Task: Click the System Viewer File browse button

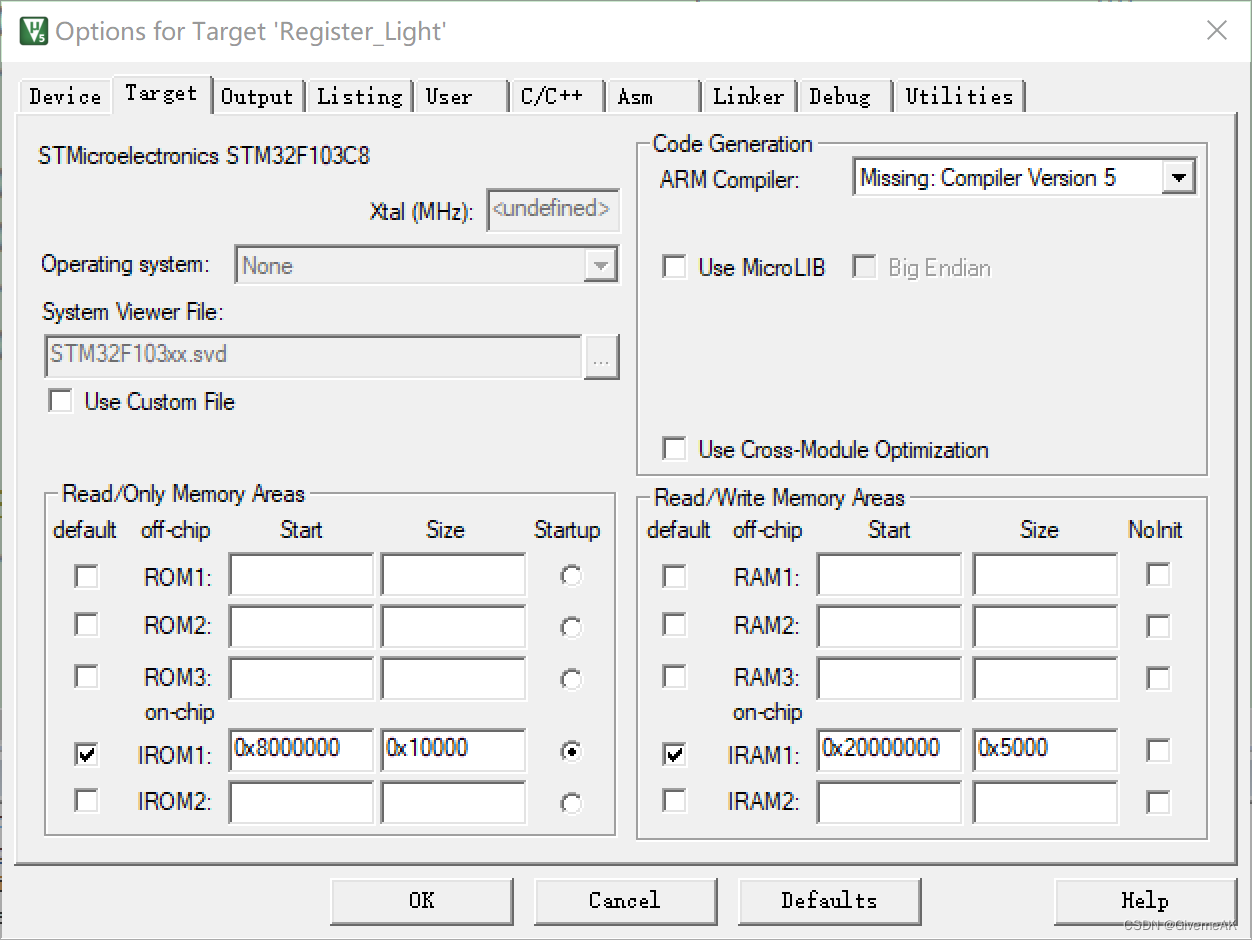Action: pyautogui.click(x=601, y=358)
